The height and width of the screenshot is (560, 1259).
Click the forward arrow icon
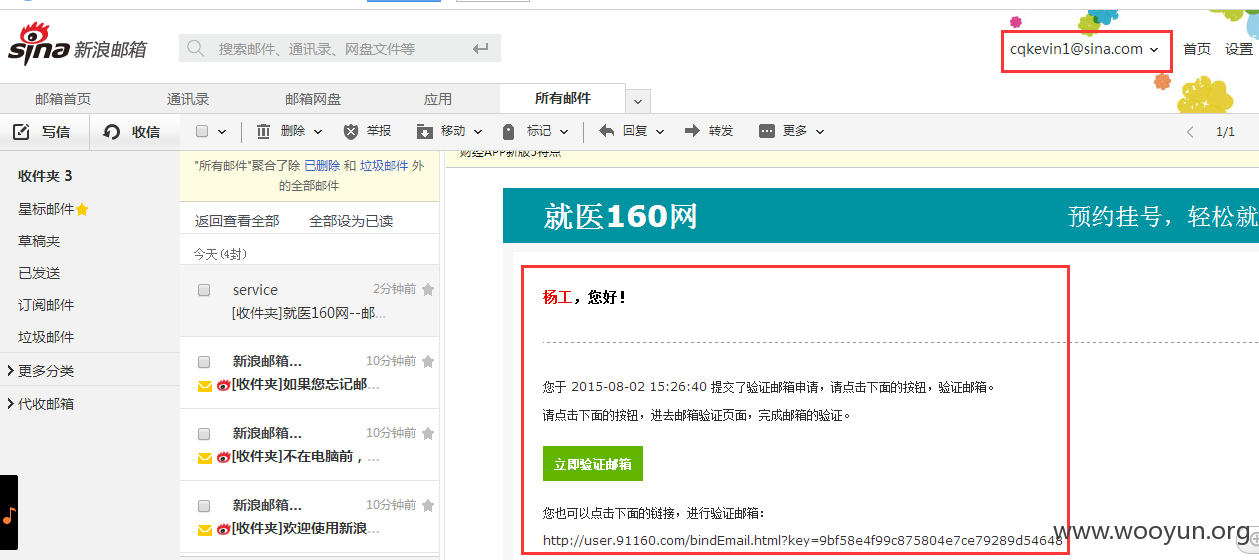692,131
